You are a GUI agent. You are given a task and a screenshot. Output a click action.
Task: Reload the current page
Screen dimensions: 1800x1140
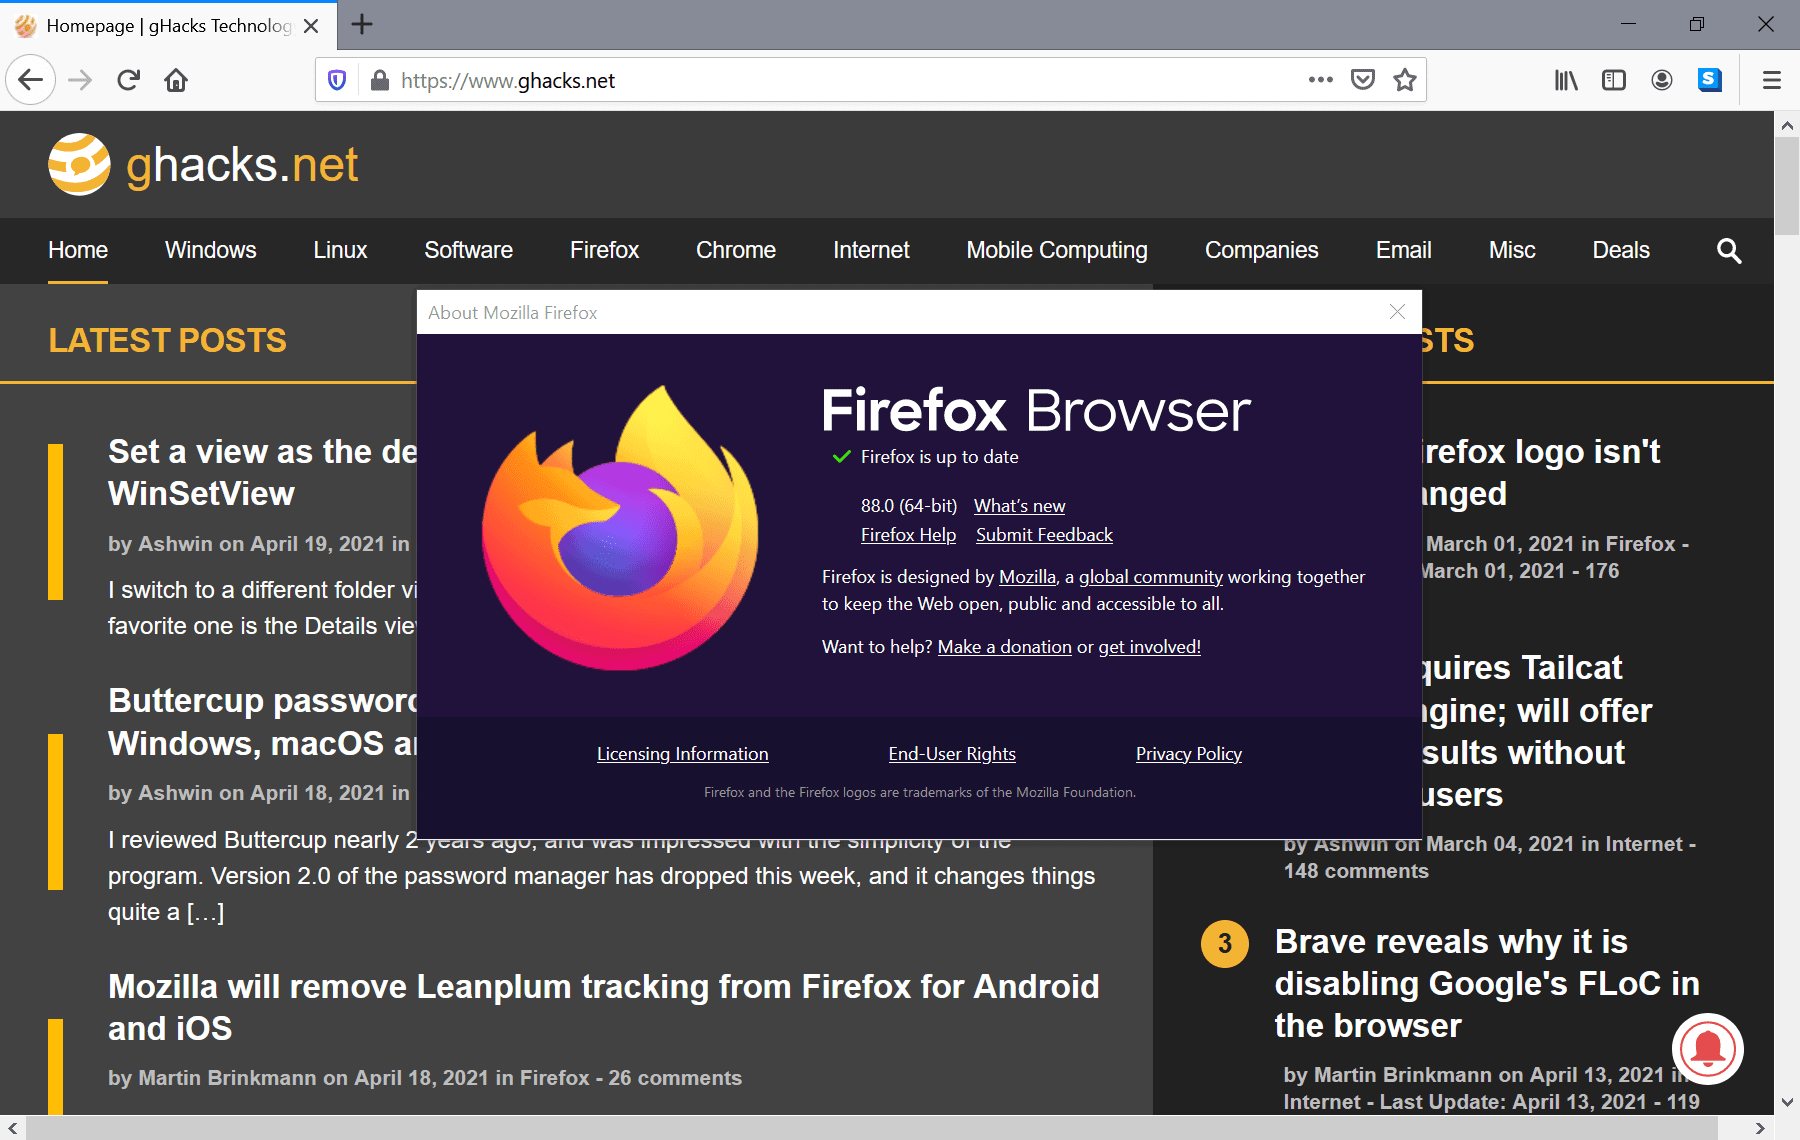(x=128, y=80)
